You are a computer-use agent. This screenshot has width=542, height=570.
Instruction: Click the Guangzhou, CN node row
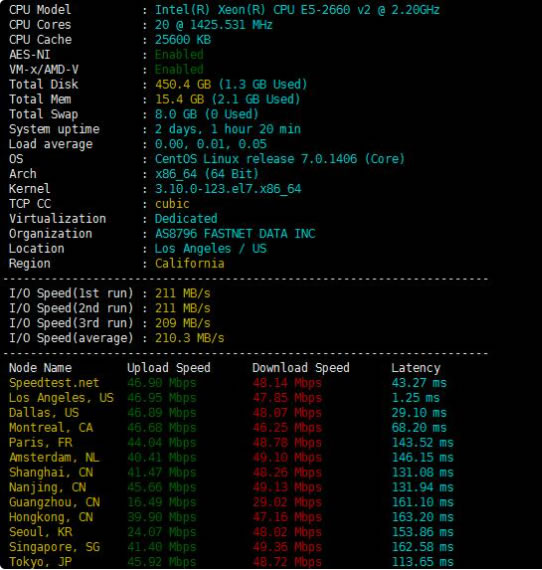[231, 502]
